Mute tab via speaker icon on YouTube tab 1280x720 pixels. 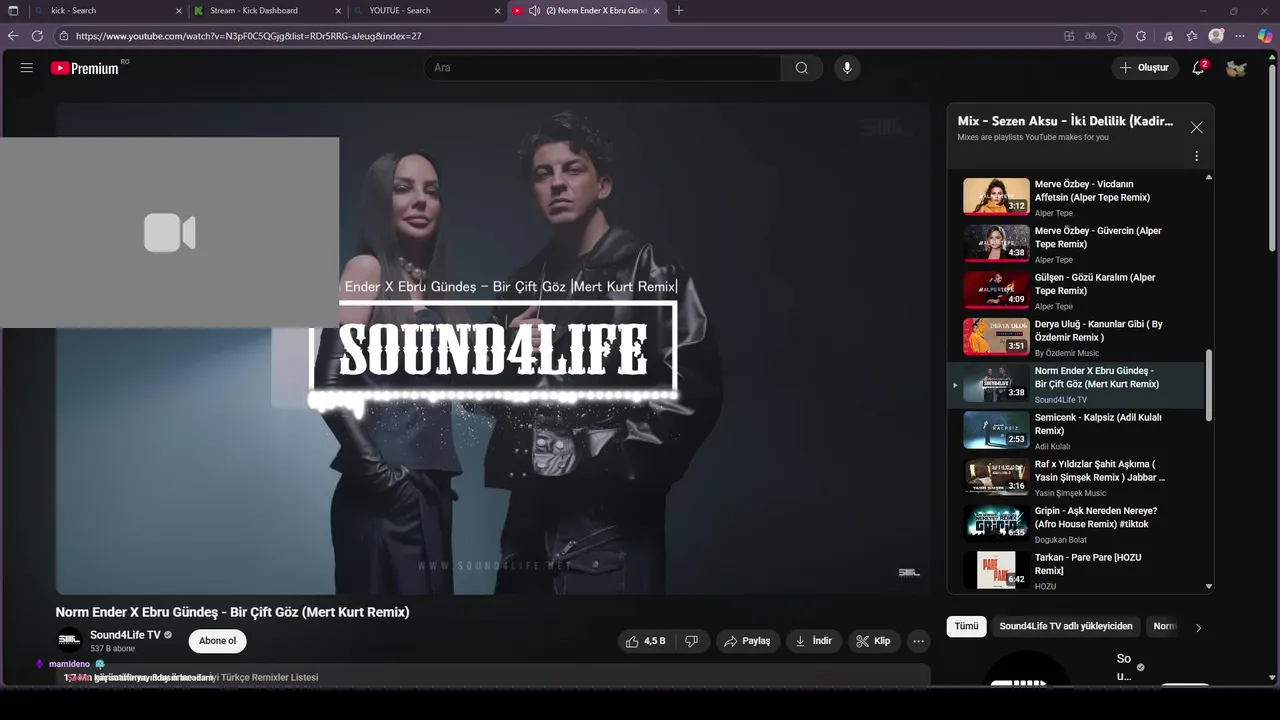(x=534, y=11)
